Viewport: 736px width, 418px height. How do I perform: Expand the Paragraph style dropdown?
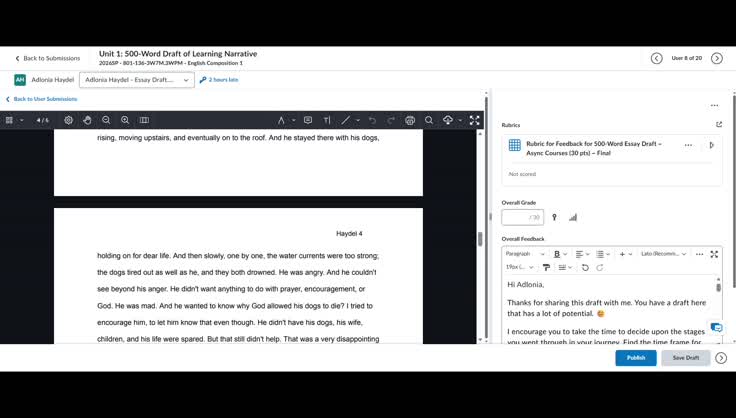[525, 254]
